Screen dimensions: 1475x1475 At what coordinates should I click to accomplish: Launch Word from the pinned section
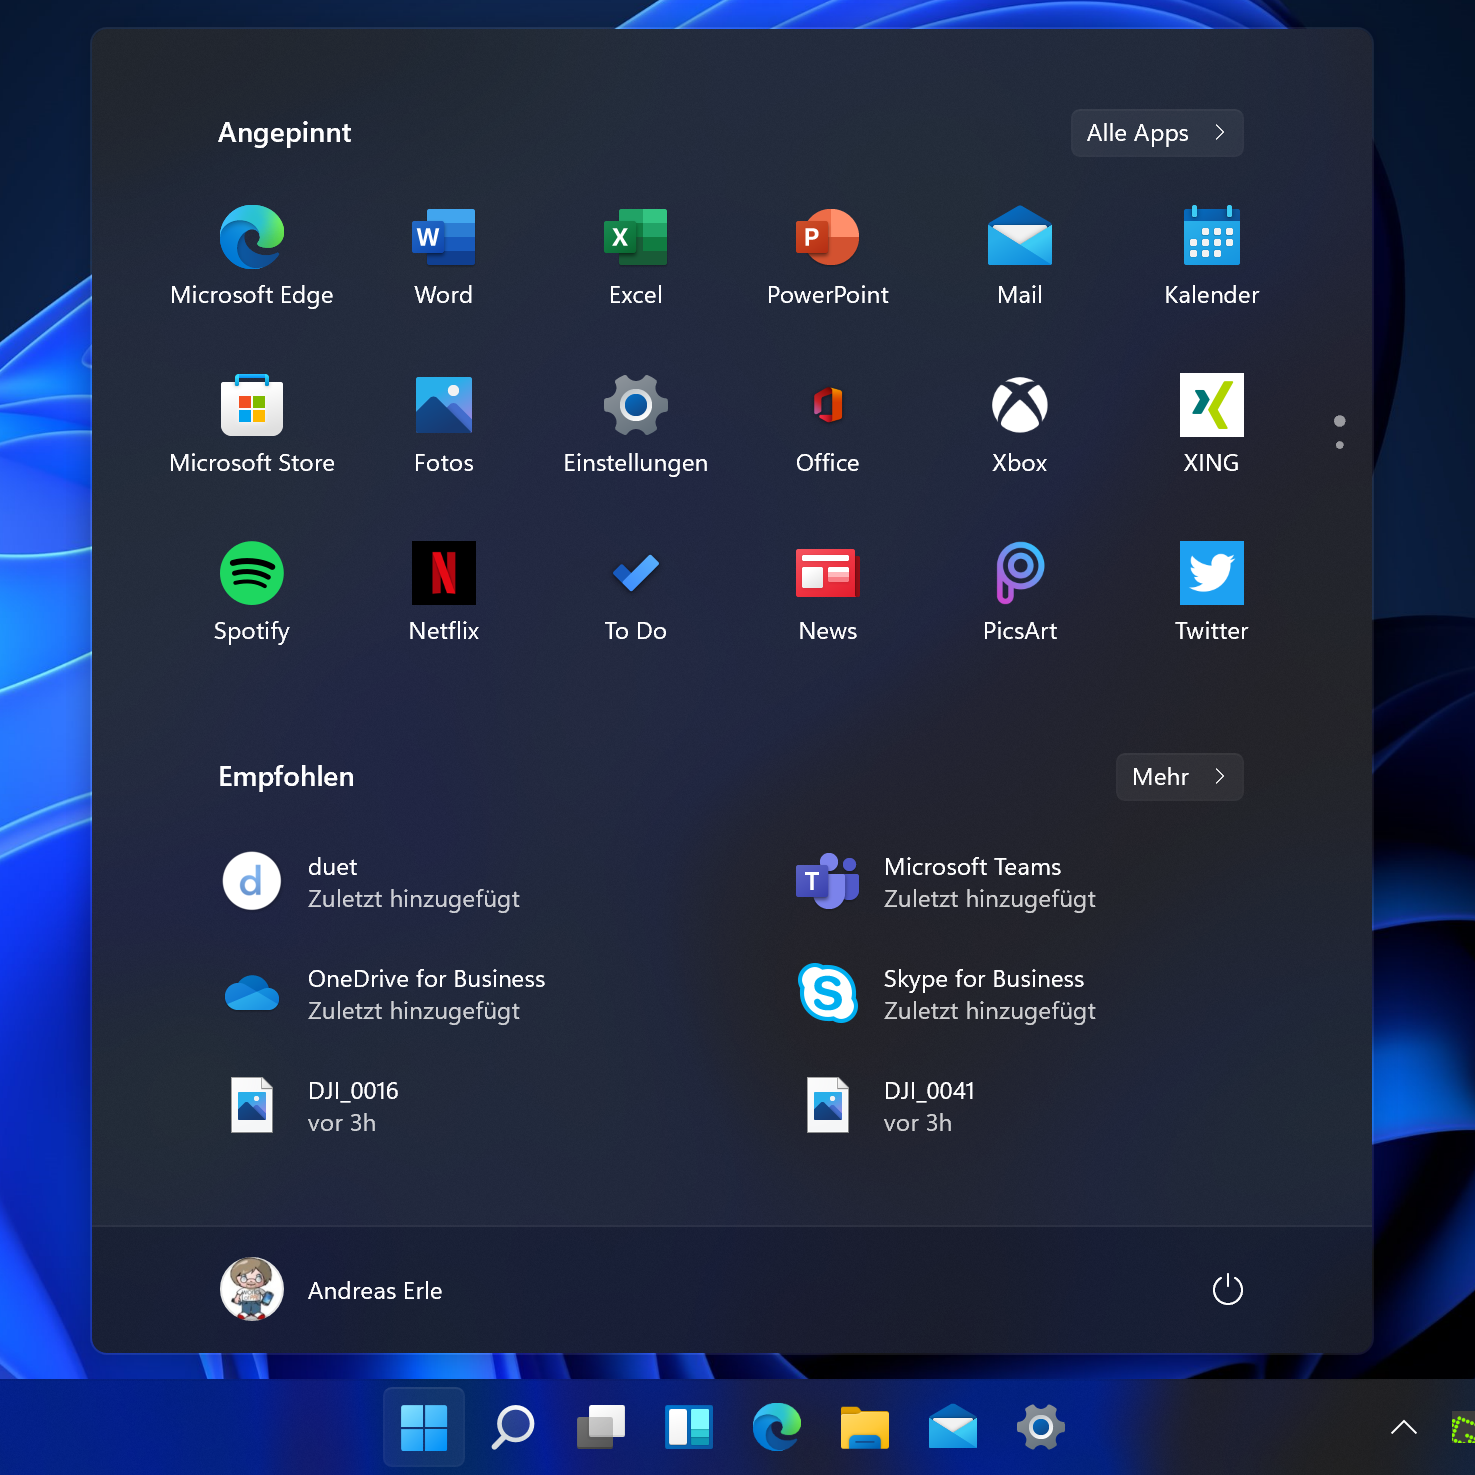(444, 257)
